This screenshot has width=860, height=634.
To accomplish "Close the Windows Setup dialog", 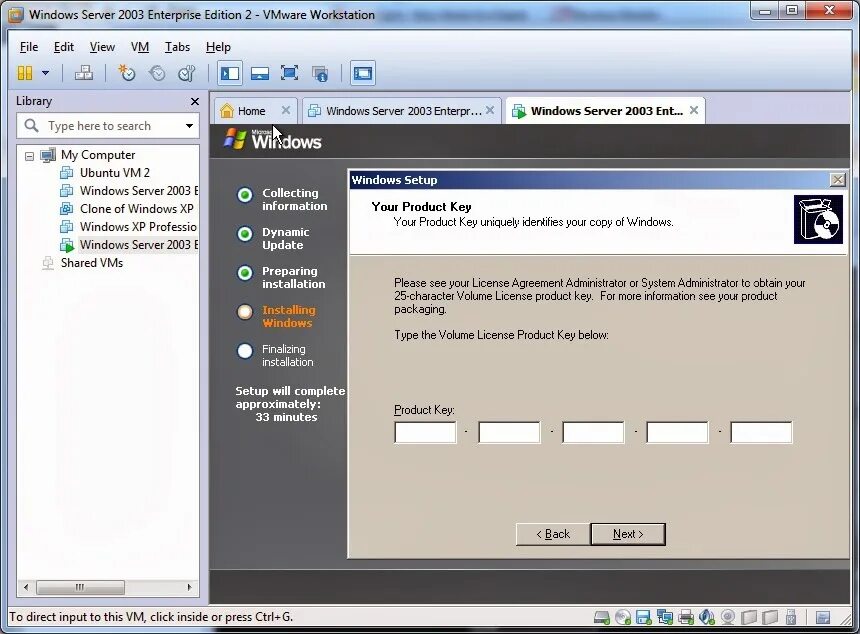I will point(838,180).
